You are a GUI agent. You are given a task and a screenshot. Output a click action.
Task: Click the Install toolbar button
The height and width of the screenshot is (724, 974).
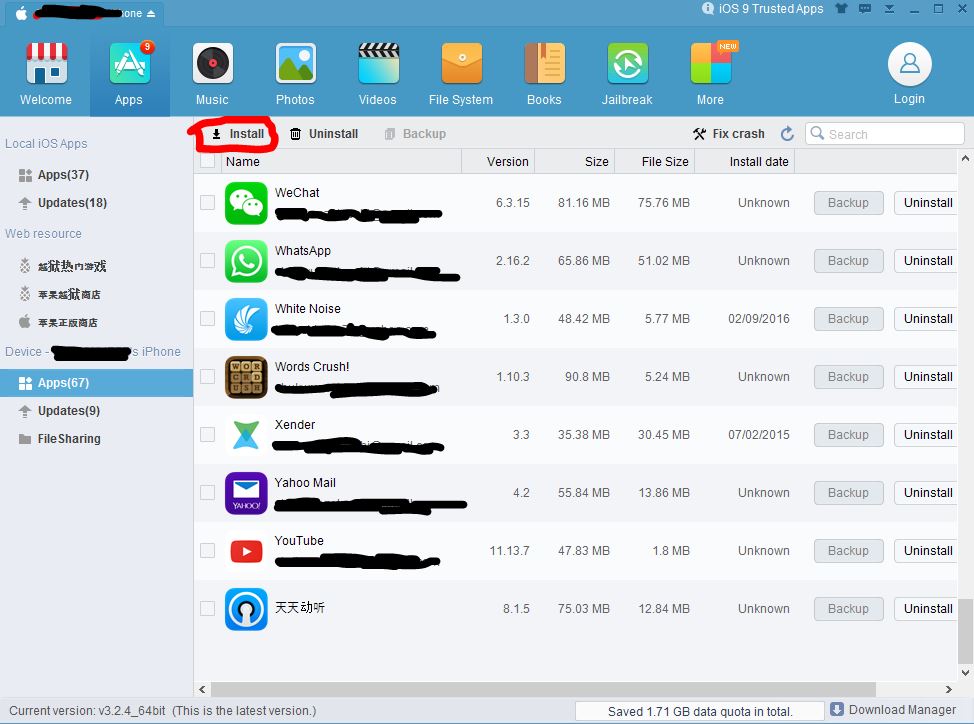point(238,133)
